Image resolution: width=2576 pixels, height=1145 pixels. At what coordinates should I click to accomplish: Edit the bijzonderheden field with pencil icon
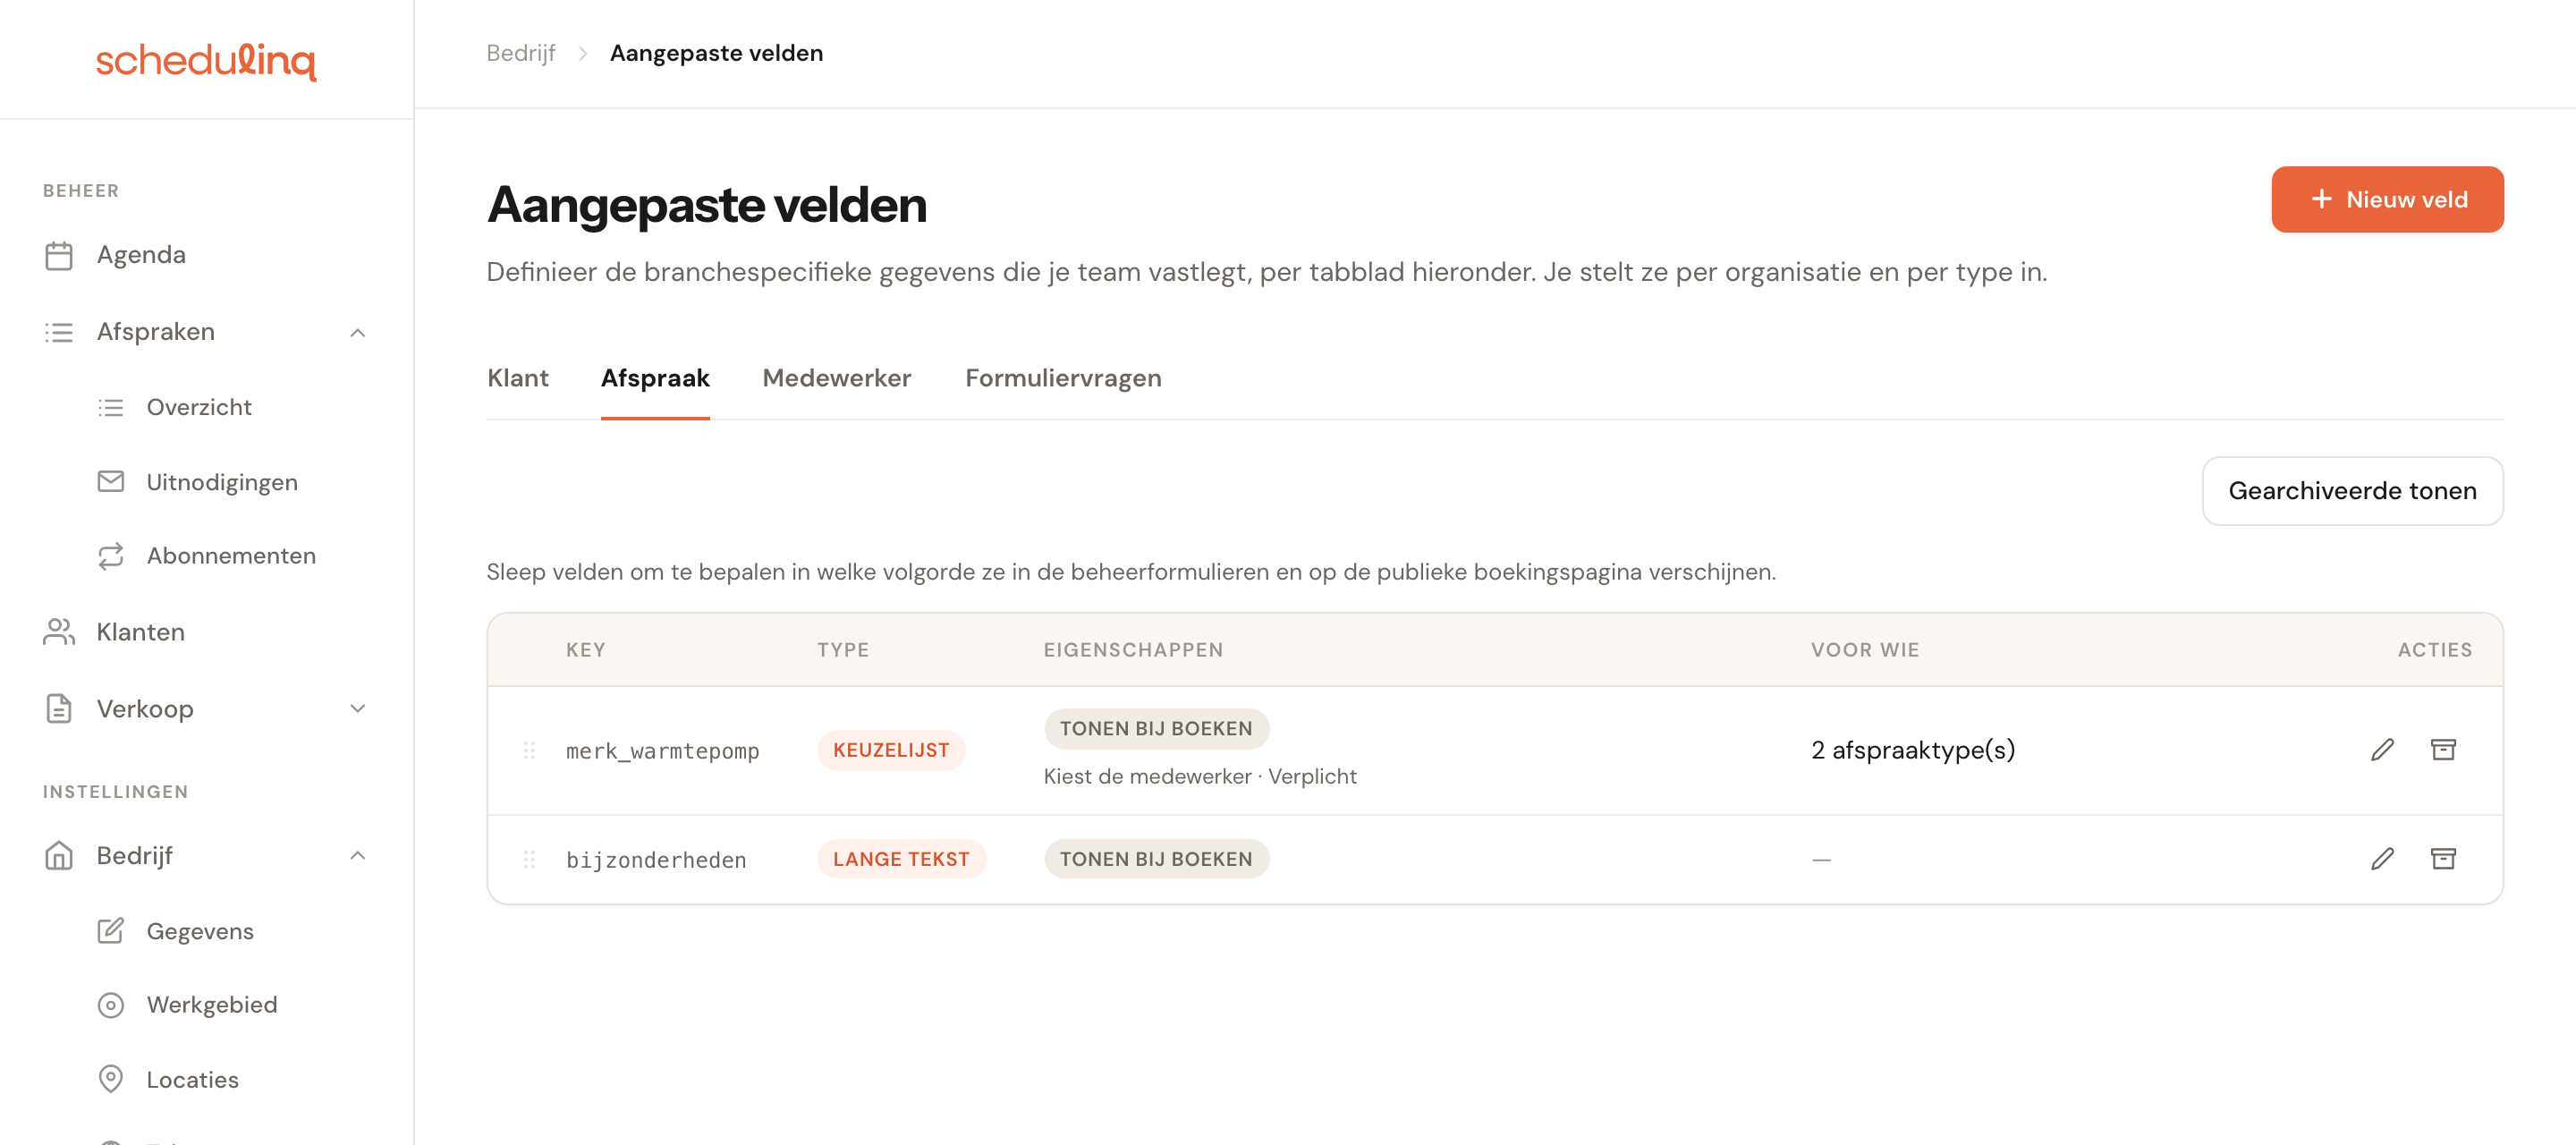tap(2382, 858)
